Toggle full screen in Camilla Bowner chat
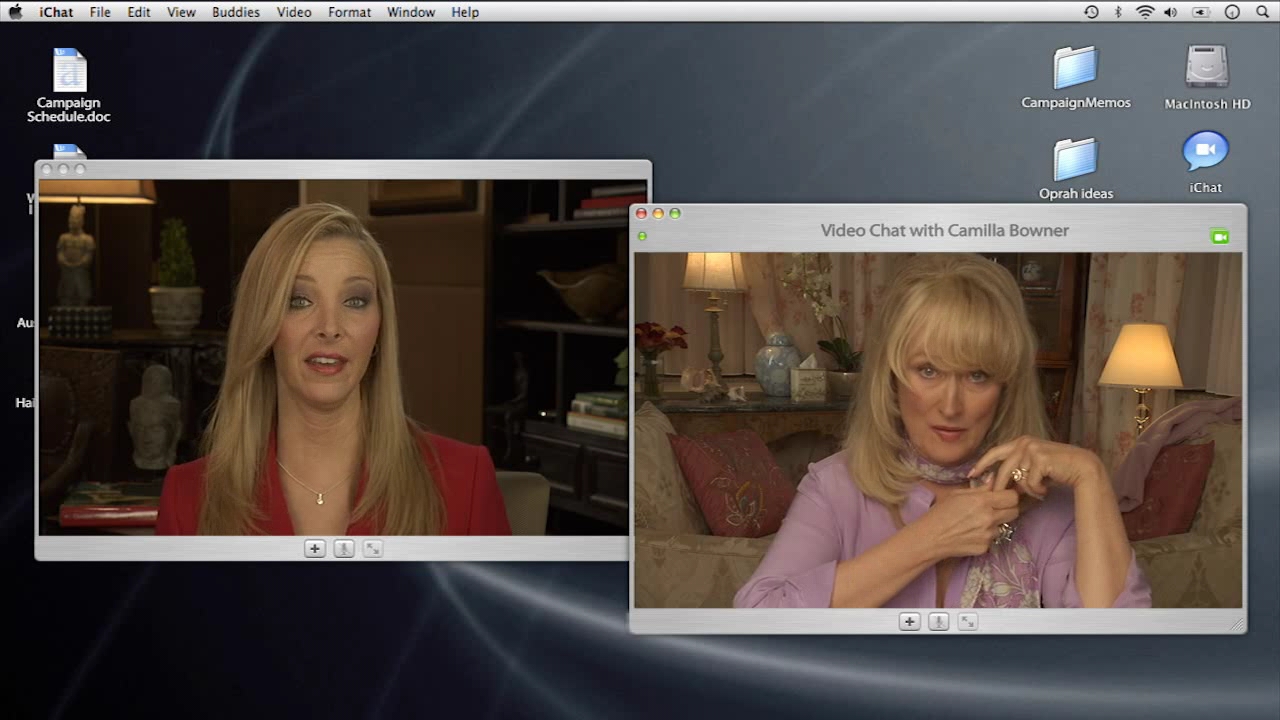1280x720 pixels. pyautogui.click(x=967, y=621)
